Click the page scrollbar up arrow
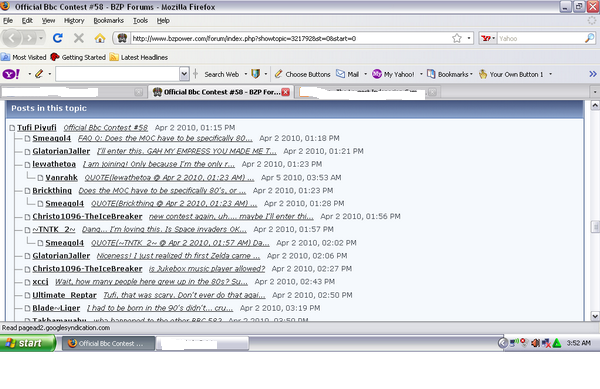The width and height of the screenshot is (600, 389). tap(595, 105)
